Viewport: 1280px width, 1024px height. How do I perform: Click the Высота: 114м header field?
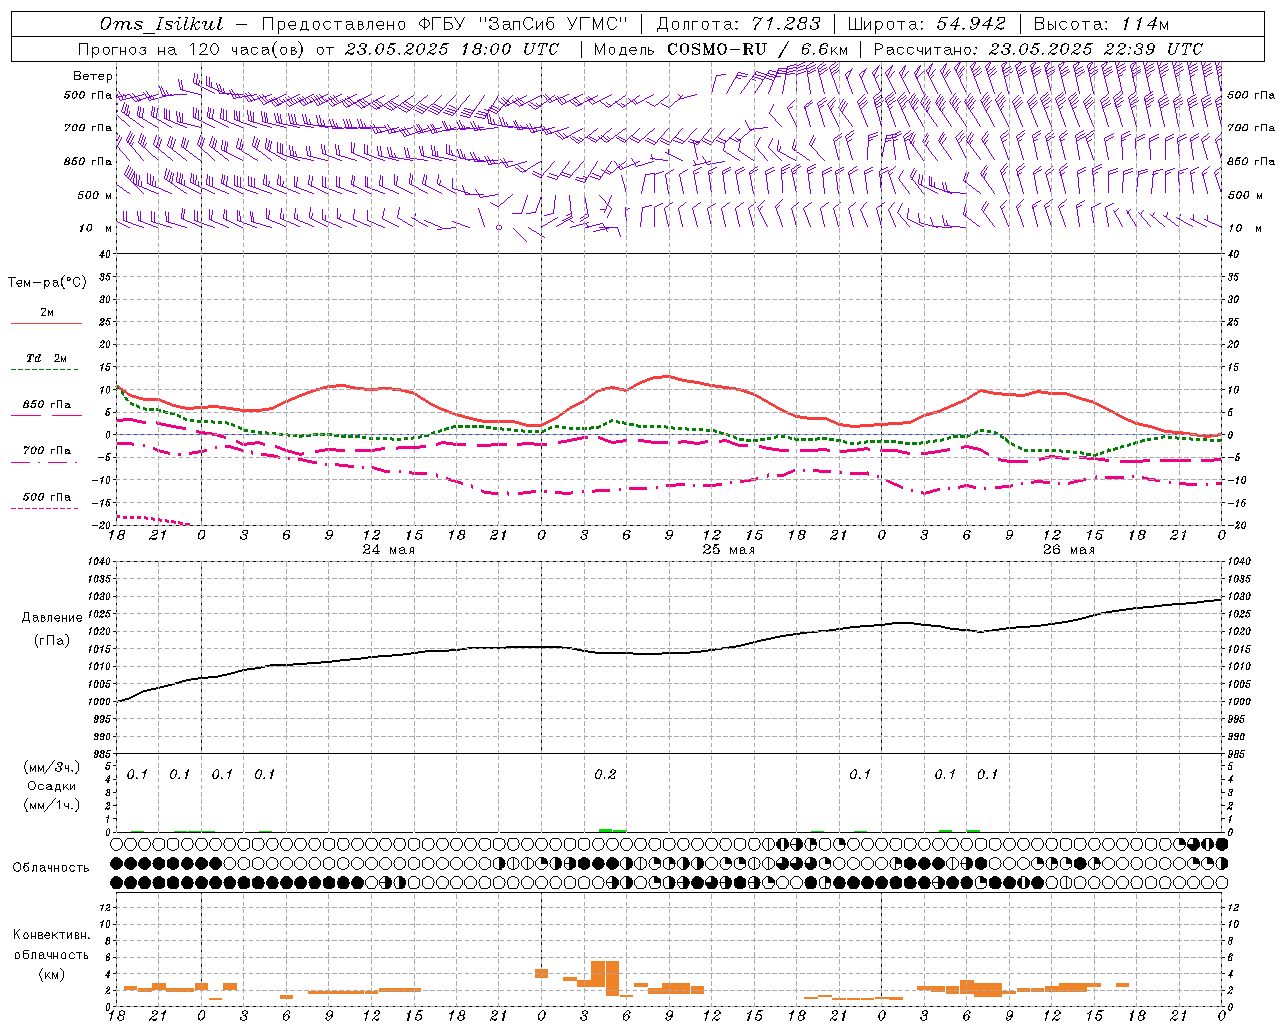1101,24
